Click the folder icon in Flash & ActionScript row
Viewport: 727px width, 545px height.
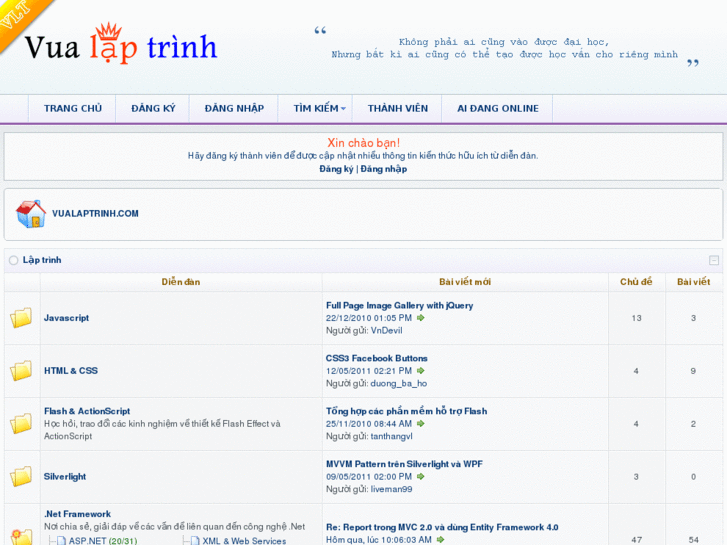tap(21, 423)
